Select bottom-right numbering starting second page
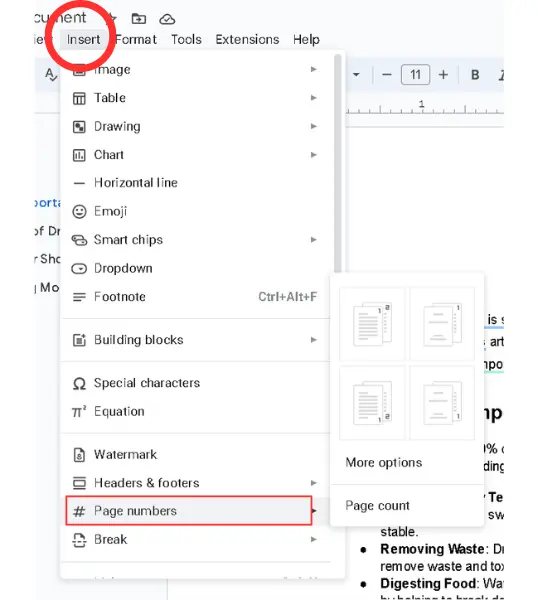This screenshot has height=600, width=538. (442, 403)
